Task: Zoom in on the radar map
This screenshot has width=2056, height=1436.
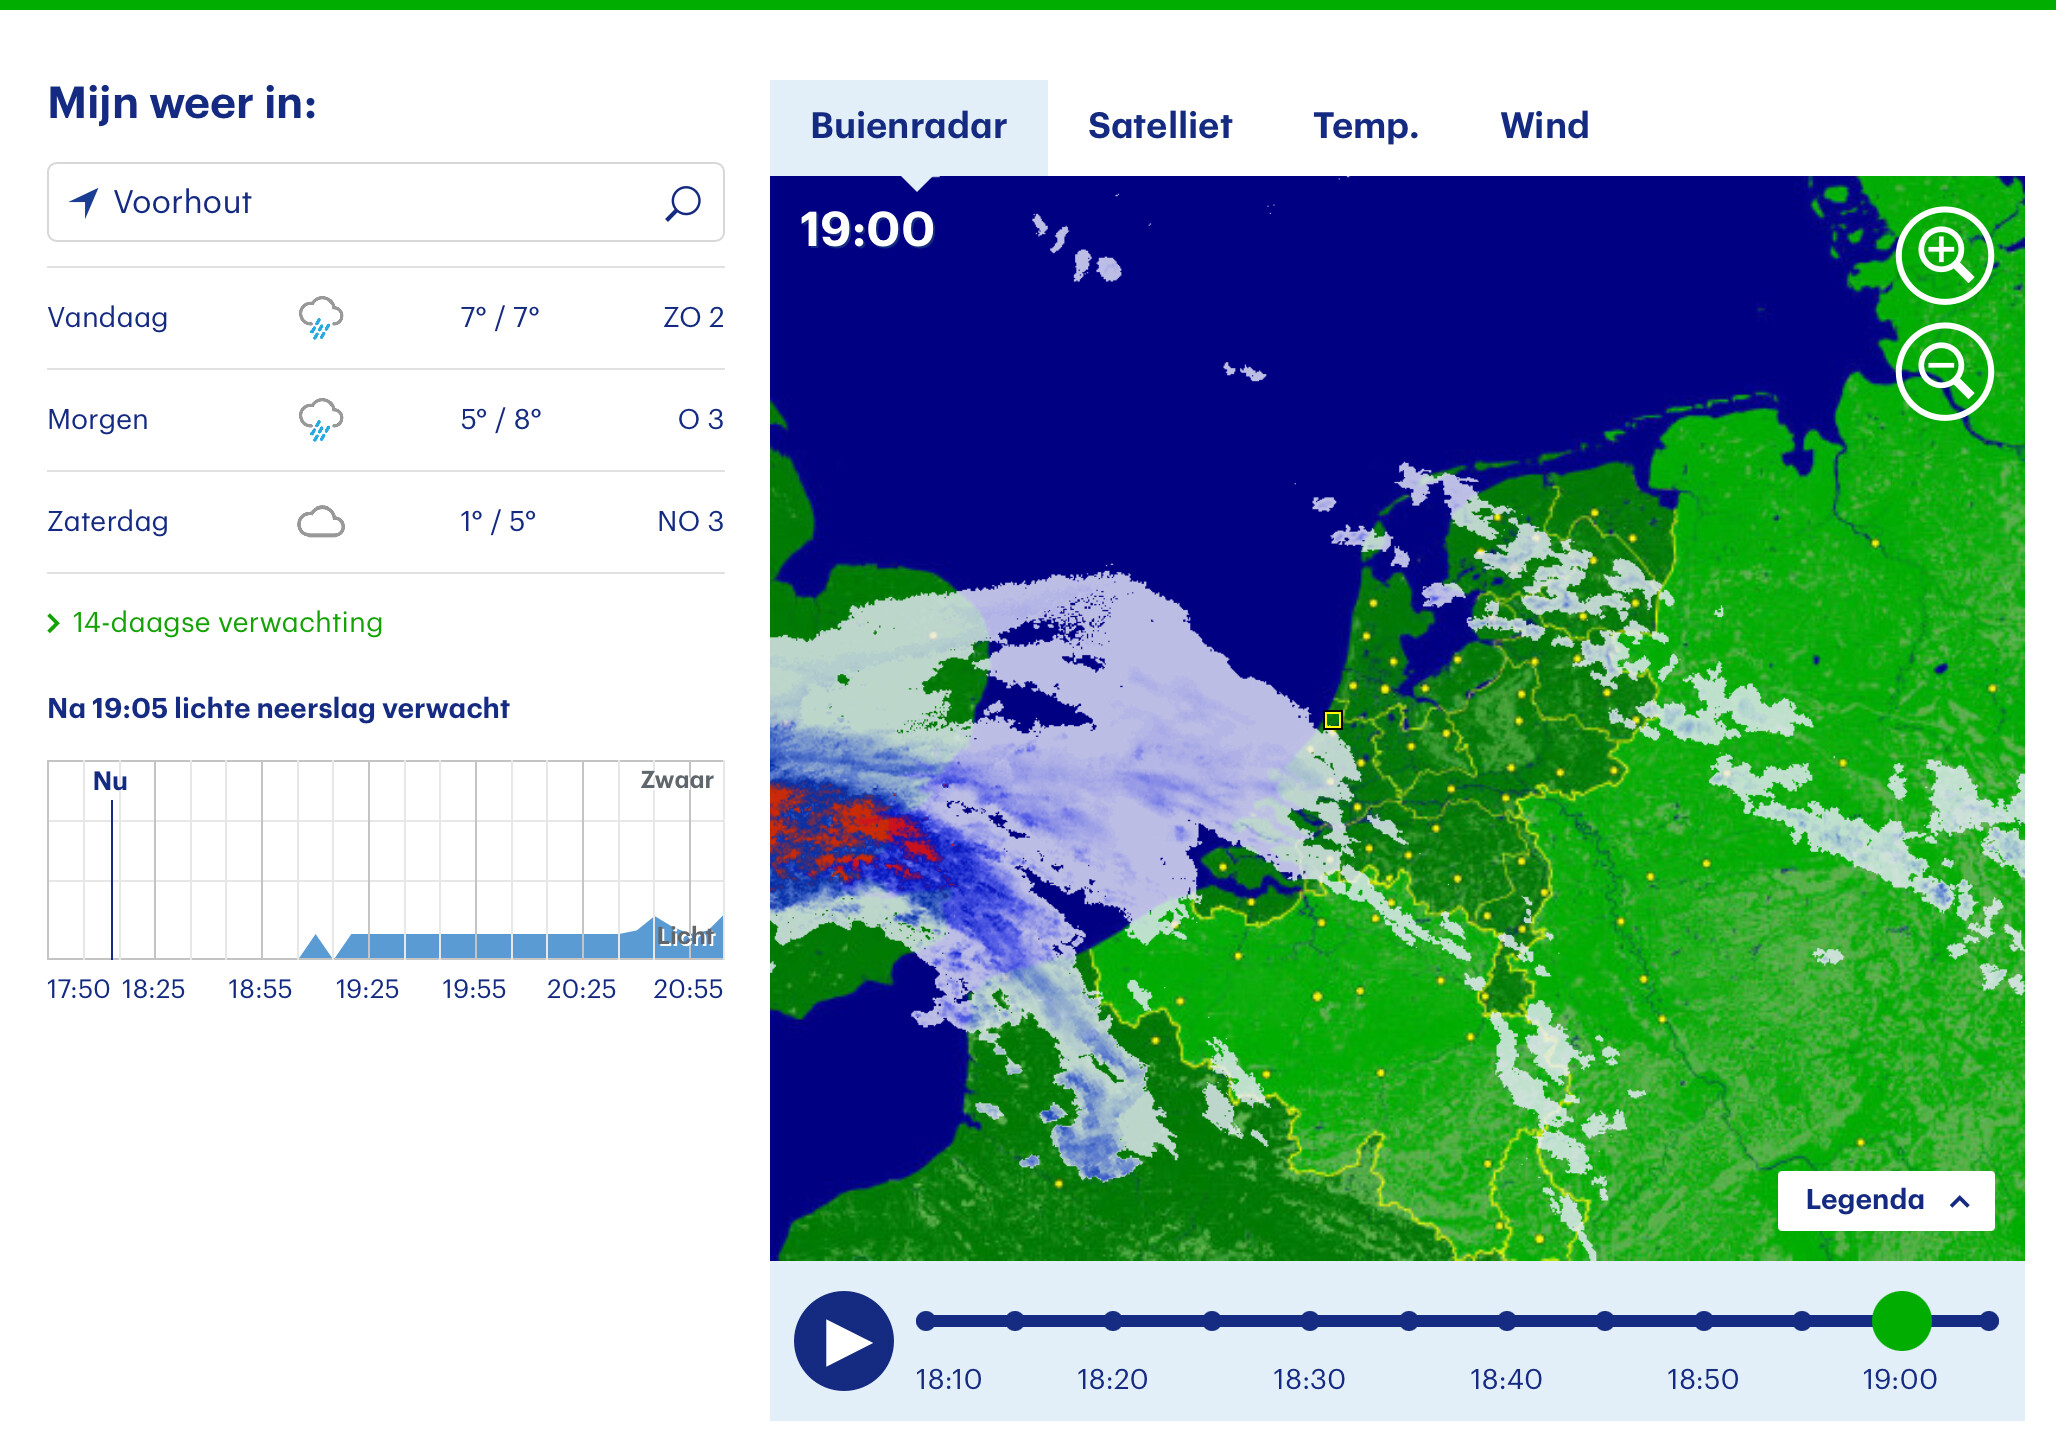Action: click(1944, 255)
